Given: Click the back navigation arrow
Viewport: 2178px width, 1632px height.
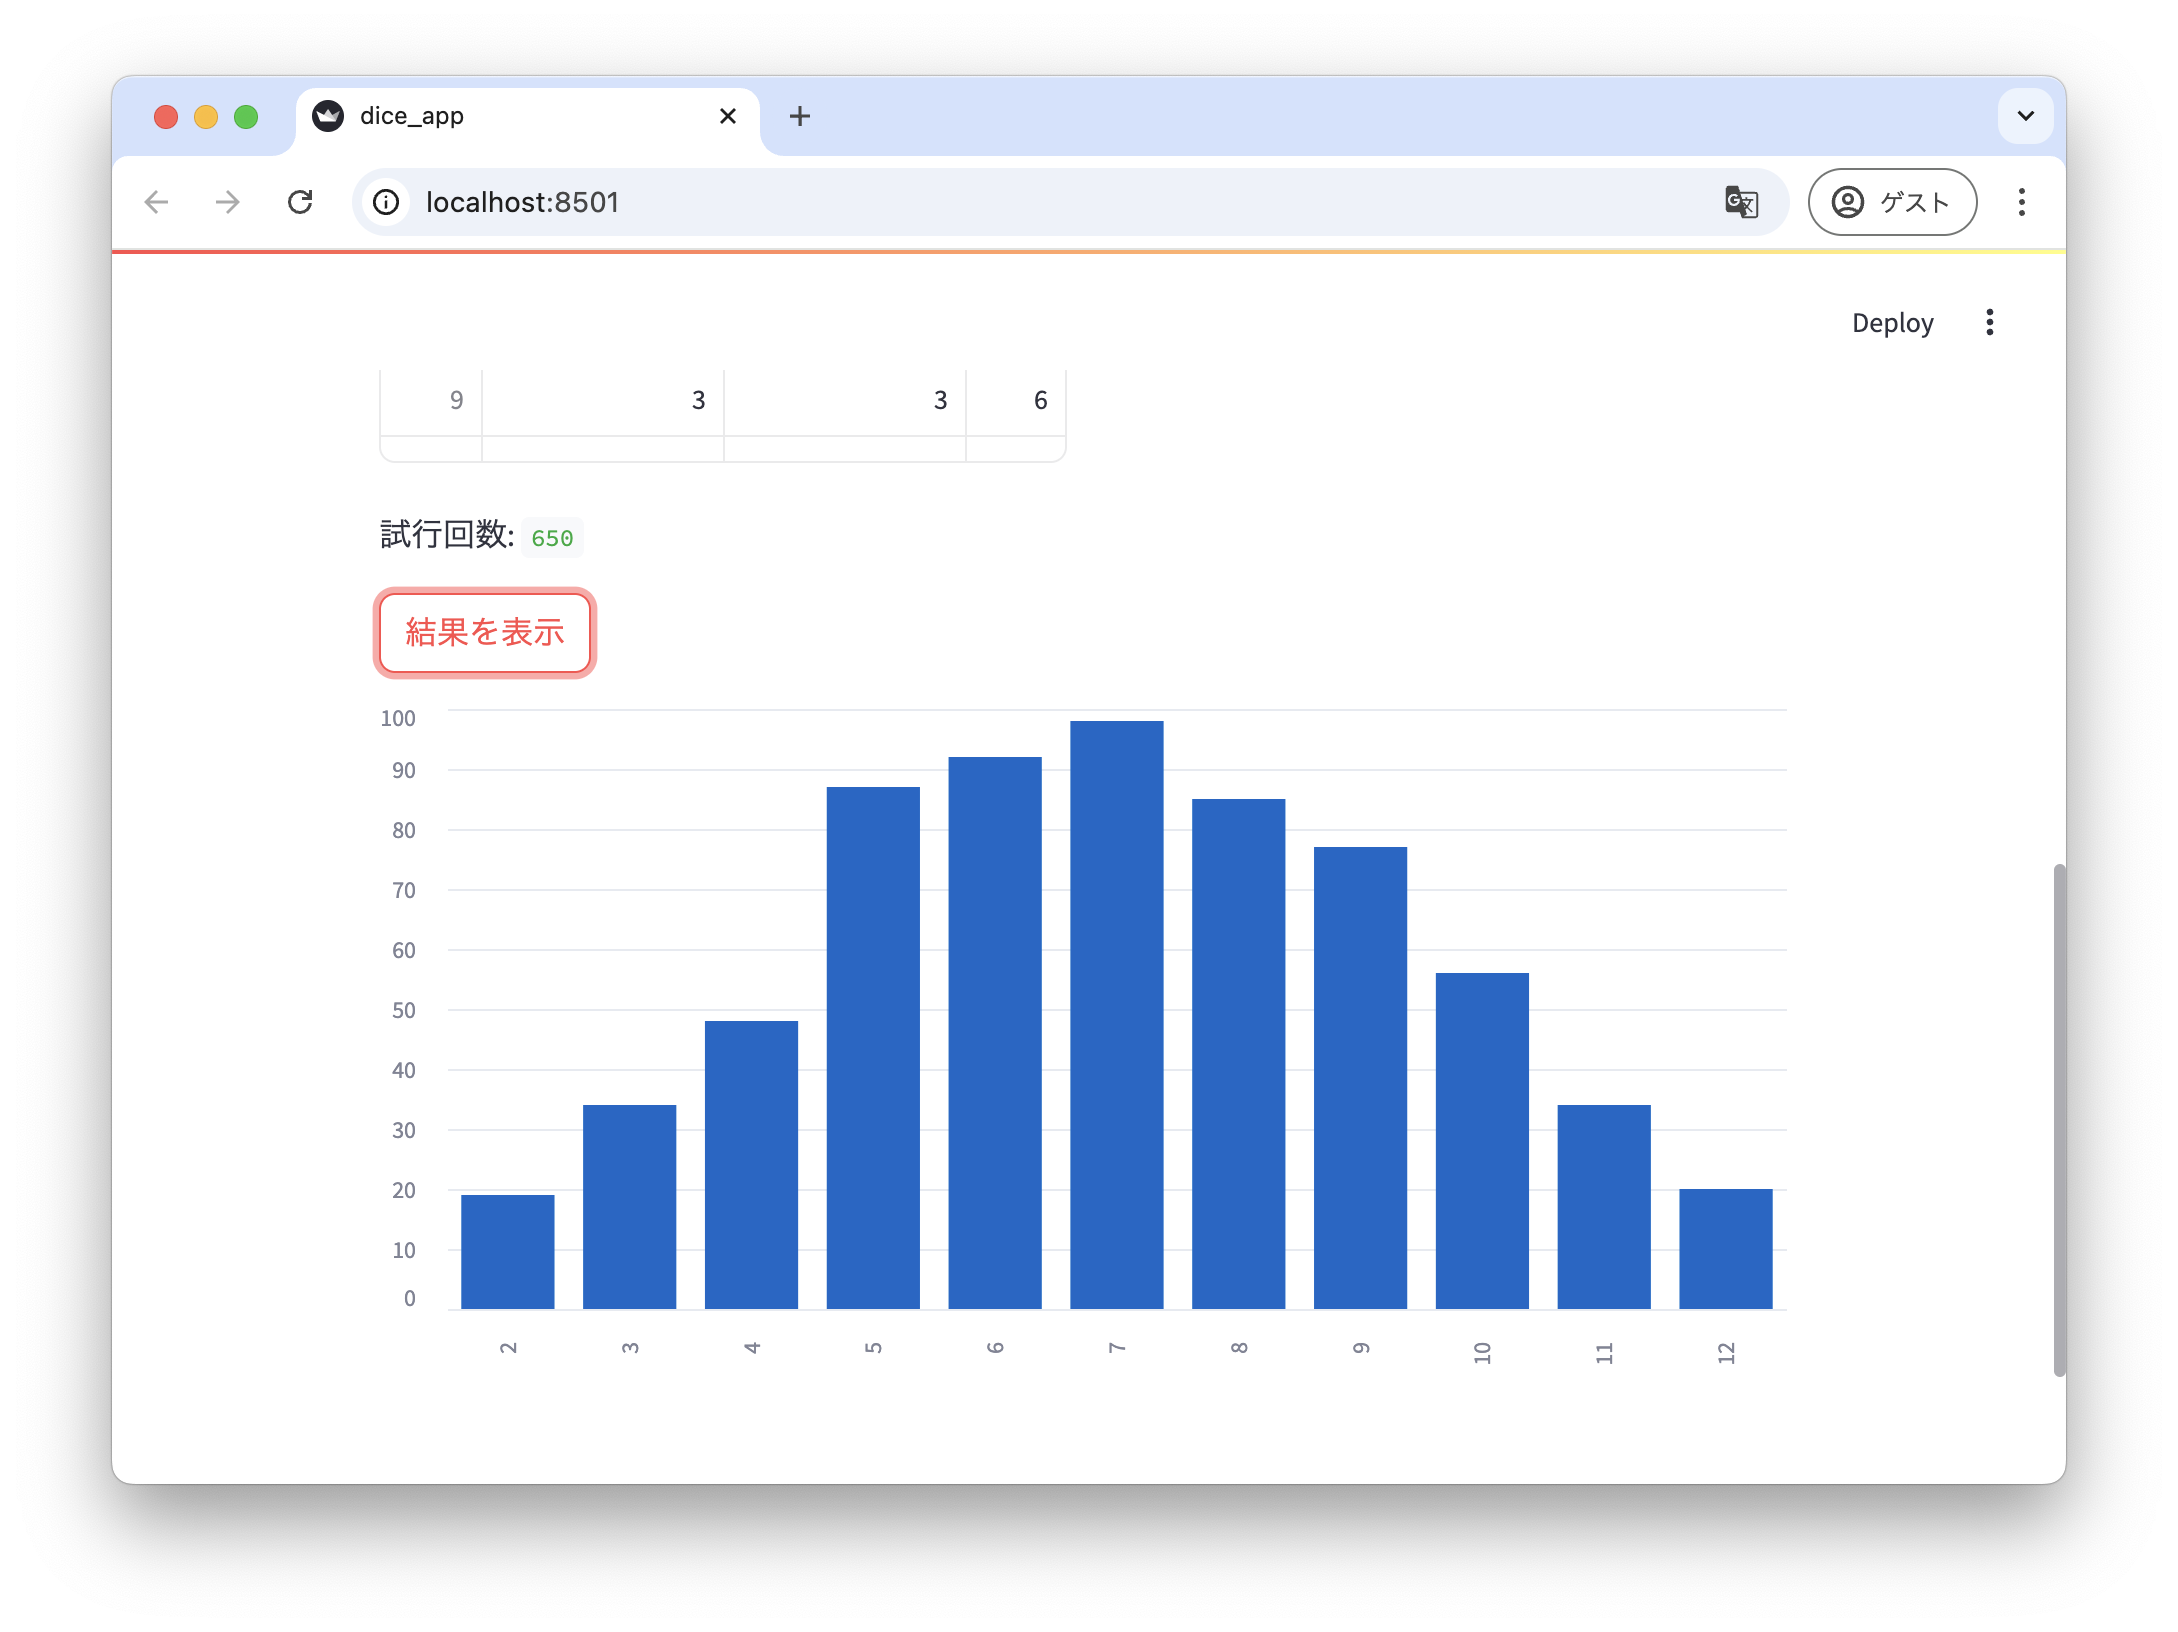Looking at the screenshot, I should [x=157, y=202].
